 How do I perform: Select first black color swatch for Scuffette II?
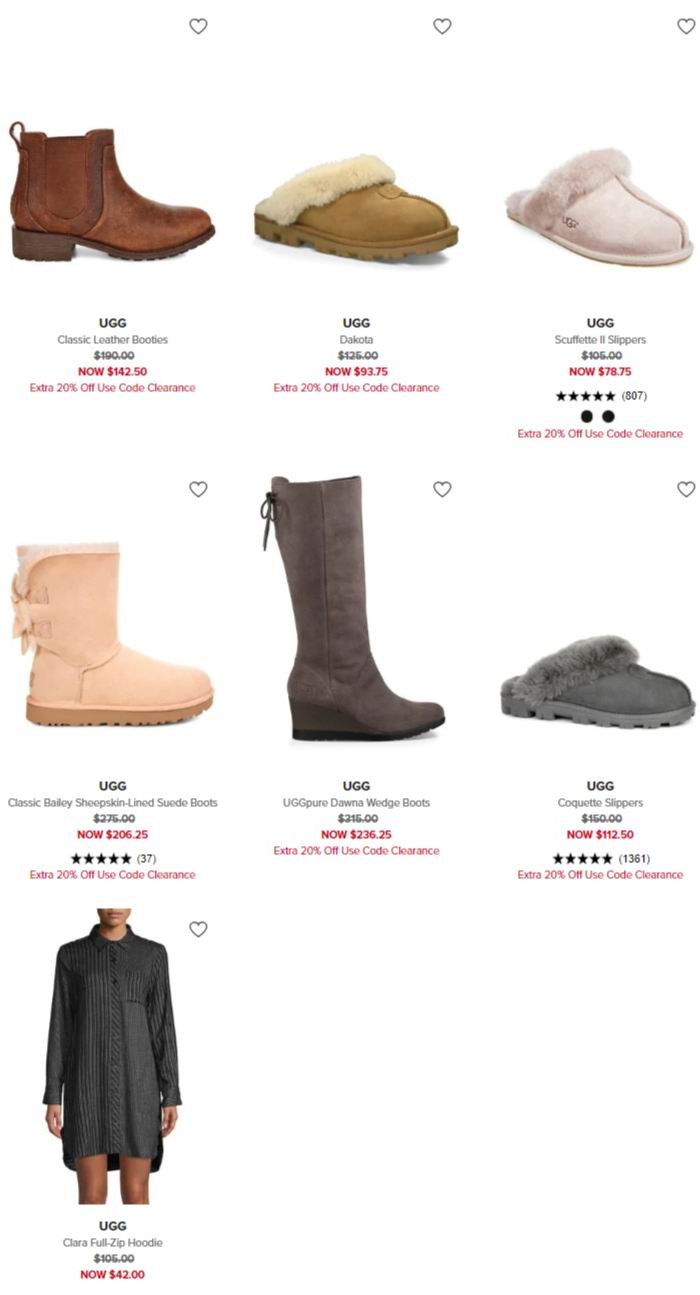pos(586,416)
